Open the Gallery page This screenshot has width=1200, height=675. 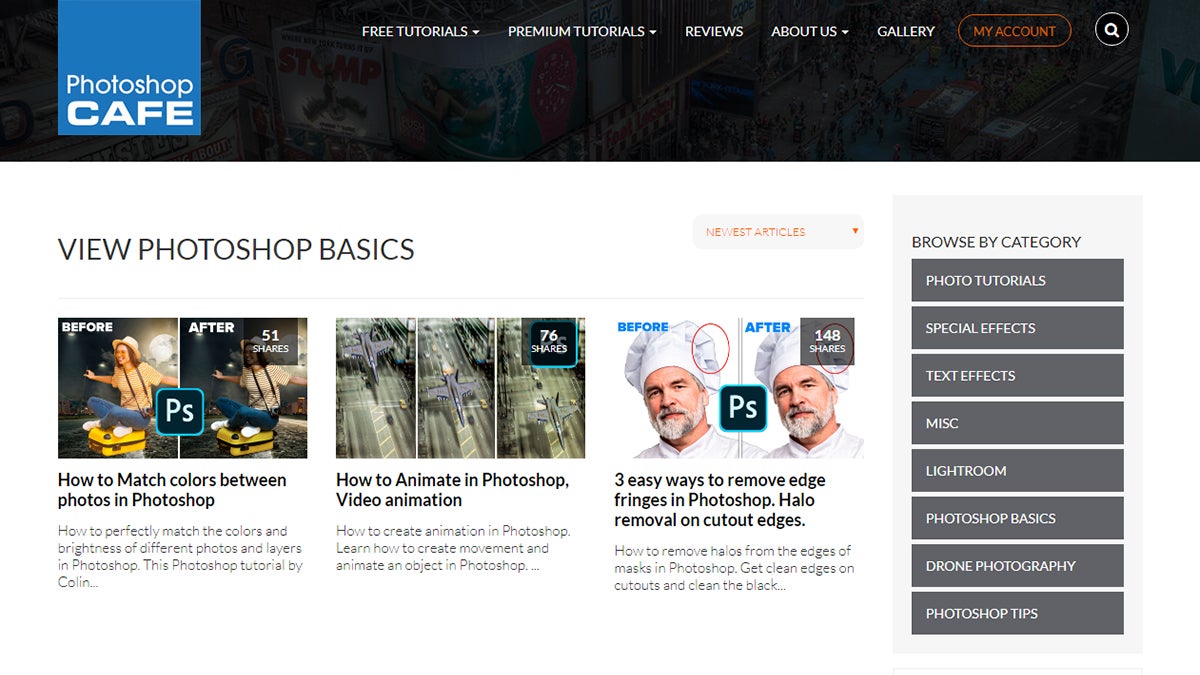coord(906,31)
